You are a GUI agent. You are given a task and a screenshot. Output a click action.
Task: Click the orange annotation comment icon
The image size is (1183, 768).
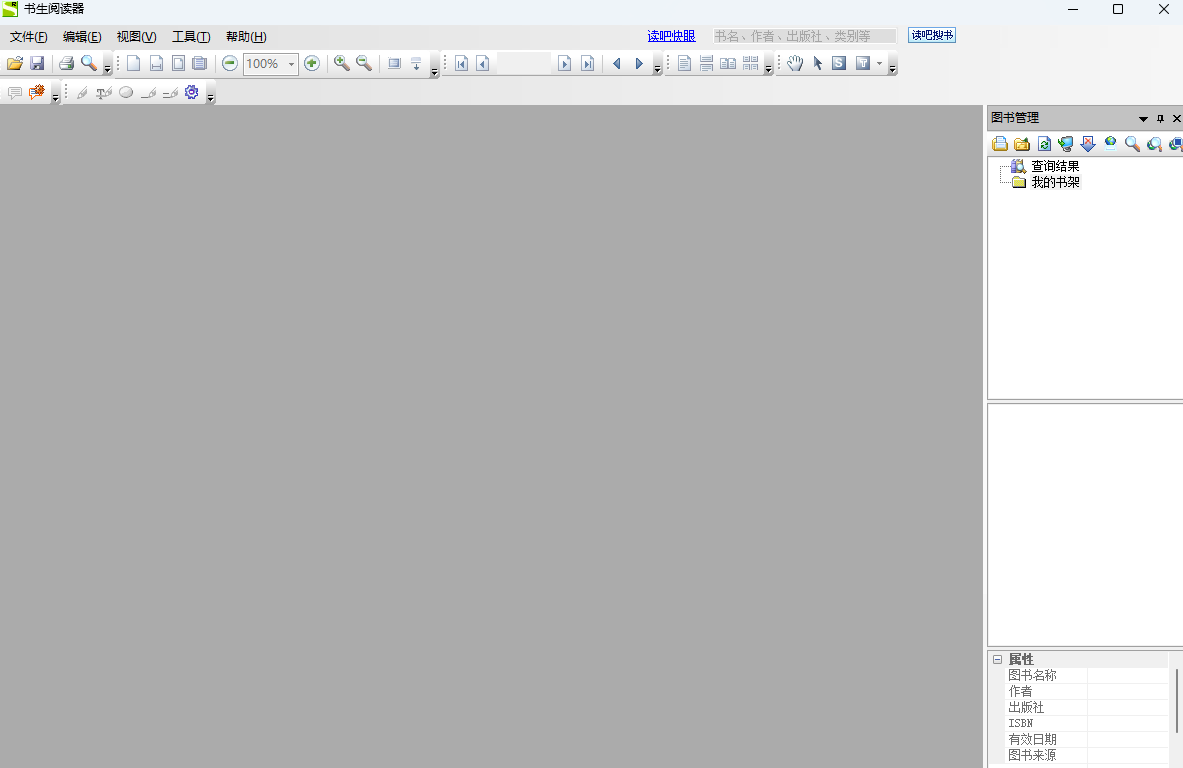[x=36, y=92]
